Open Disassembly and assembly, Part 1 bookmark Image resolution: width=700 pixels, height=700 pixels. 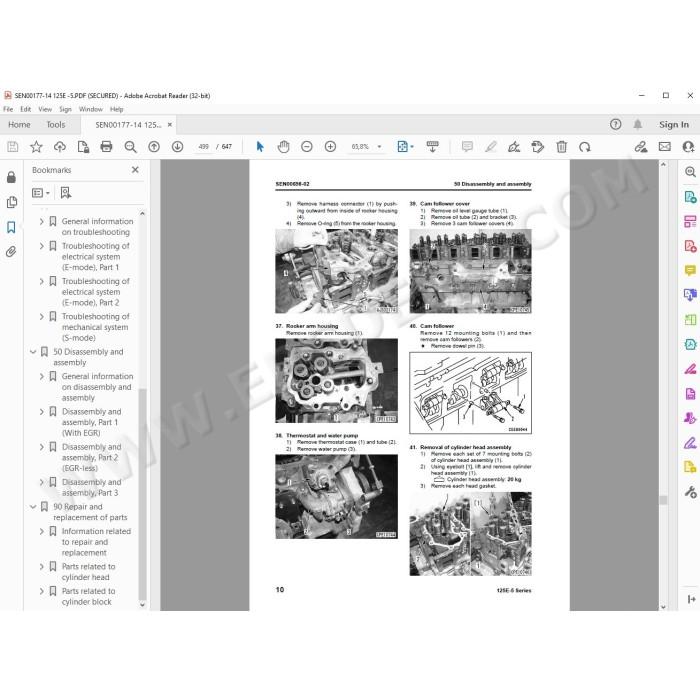(92, 422)
